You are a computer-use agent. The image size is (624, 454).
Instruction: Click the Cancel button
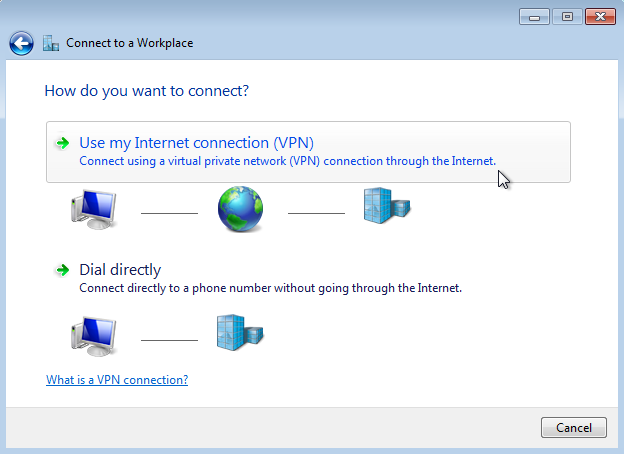pyautogui.click(x=573, y=428)
